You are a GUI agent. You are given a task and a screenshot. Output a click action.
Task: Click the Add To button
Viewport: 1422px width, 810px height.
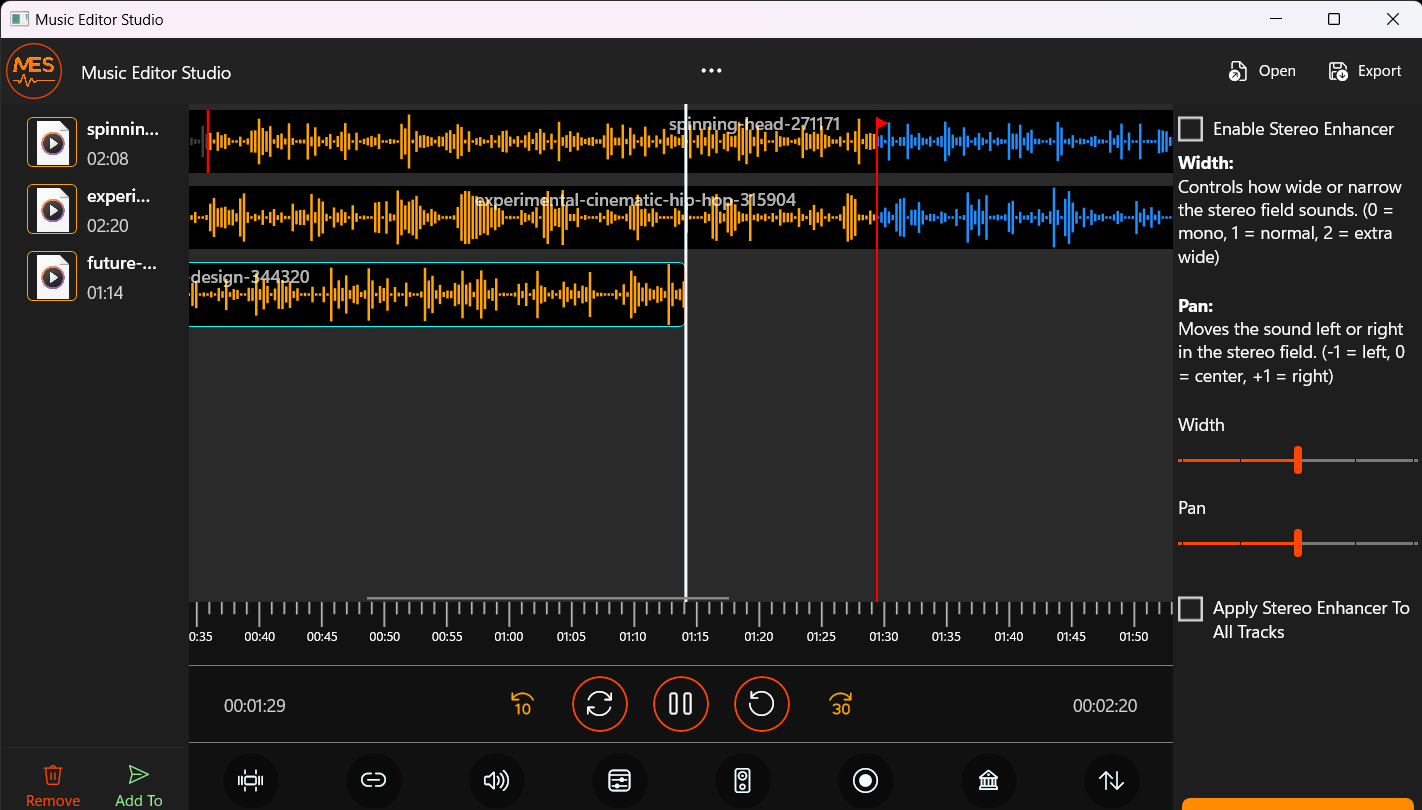pos(138,783)
